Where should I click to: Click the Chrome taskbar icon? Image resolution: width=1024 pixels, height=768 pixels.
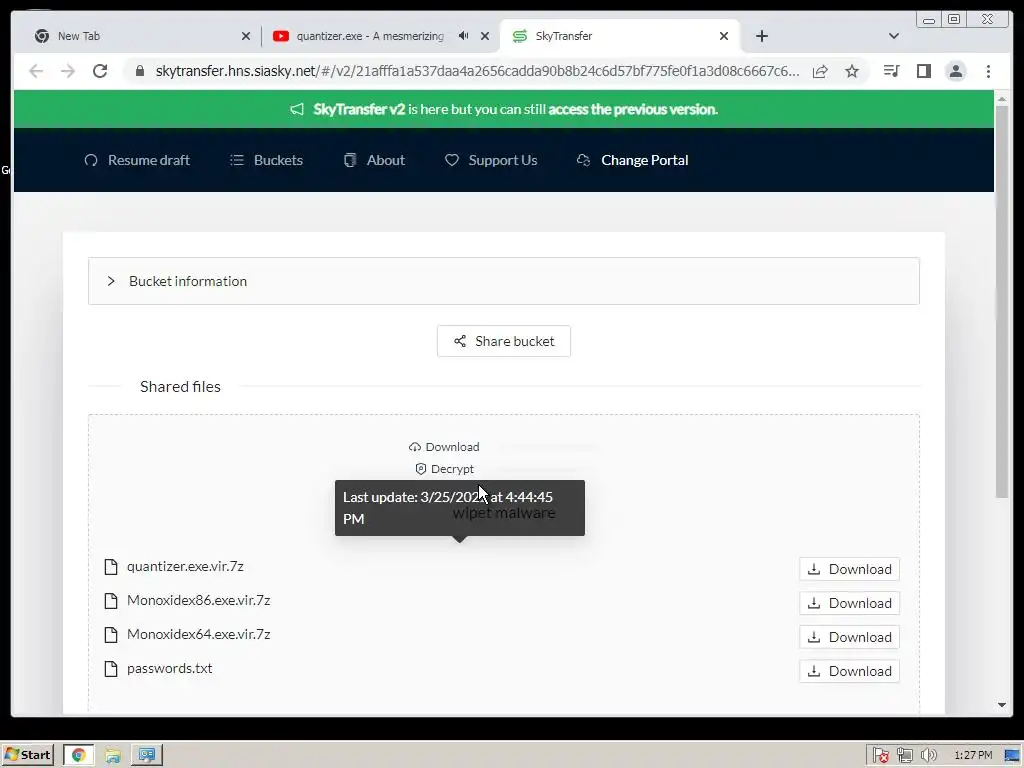click(78, 755)
